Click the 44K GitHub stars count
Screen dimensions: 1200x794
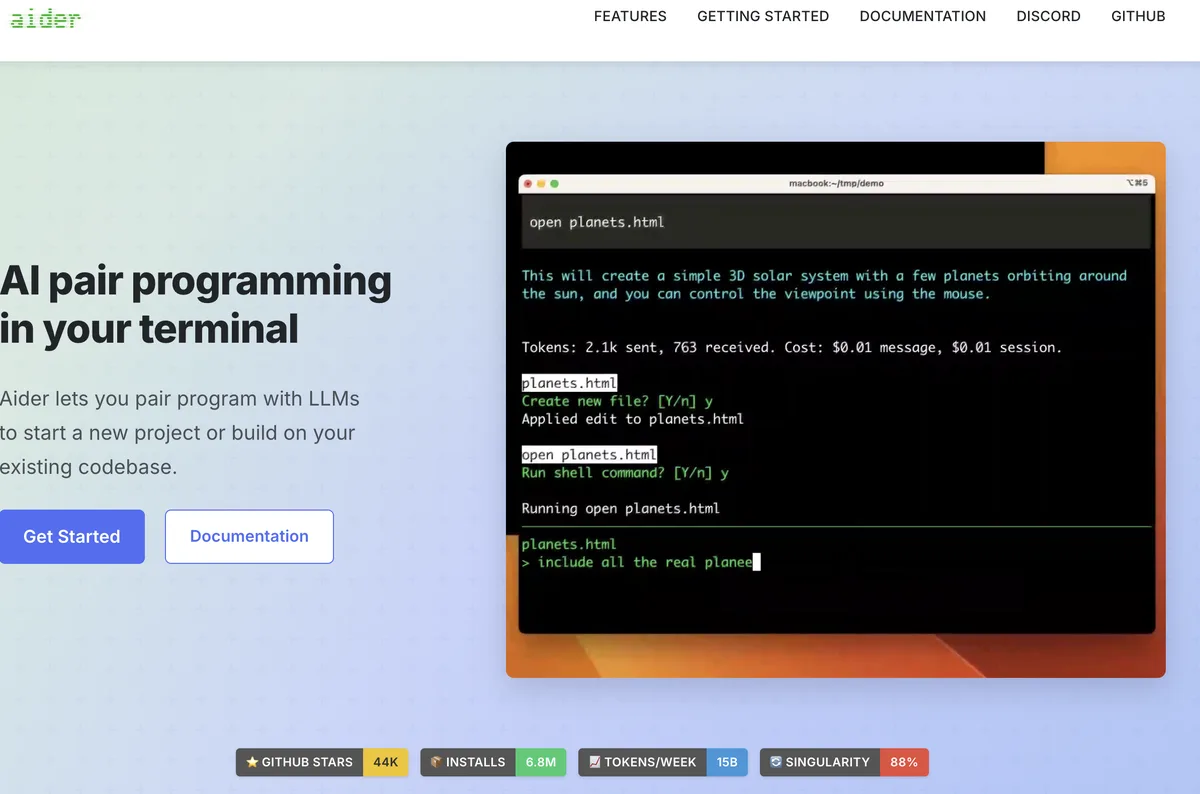click(x=385, y=762)
